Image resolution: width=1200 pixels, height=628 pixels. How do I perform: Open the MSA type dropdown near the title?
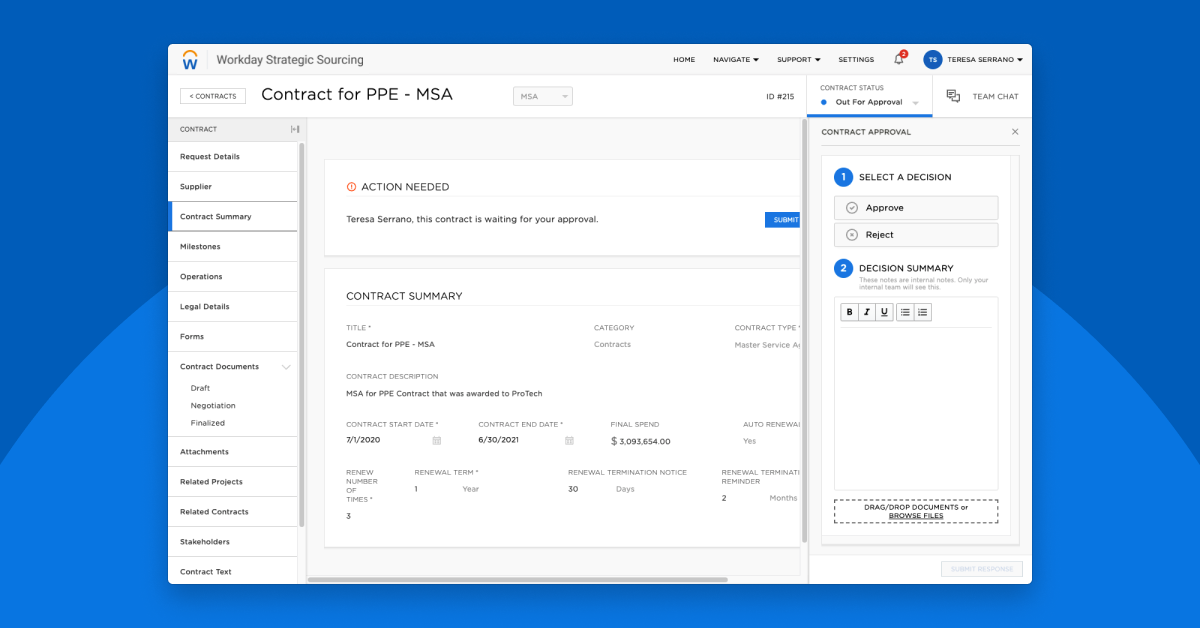tap(542, 96)
